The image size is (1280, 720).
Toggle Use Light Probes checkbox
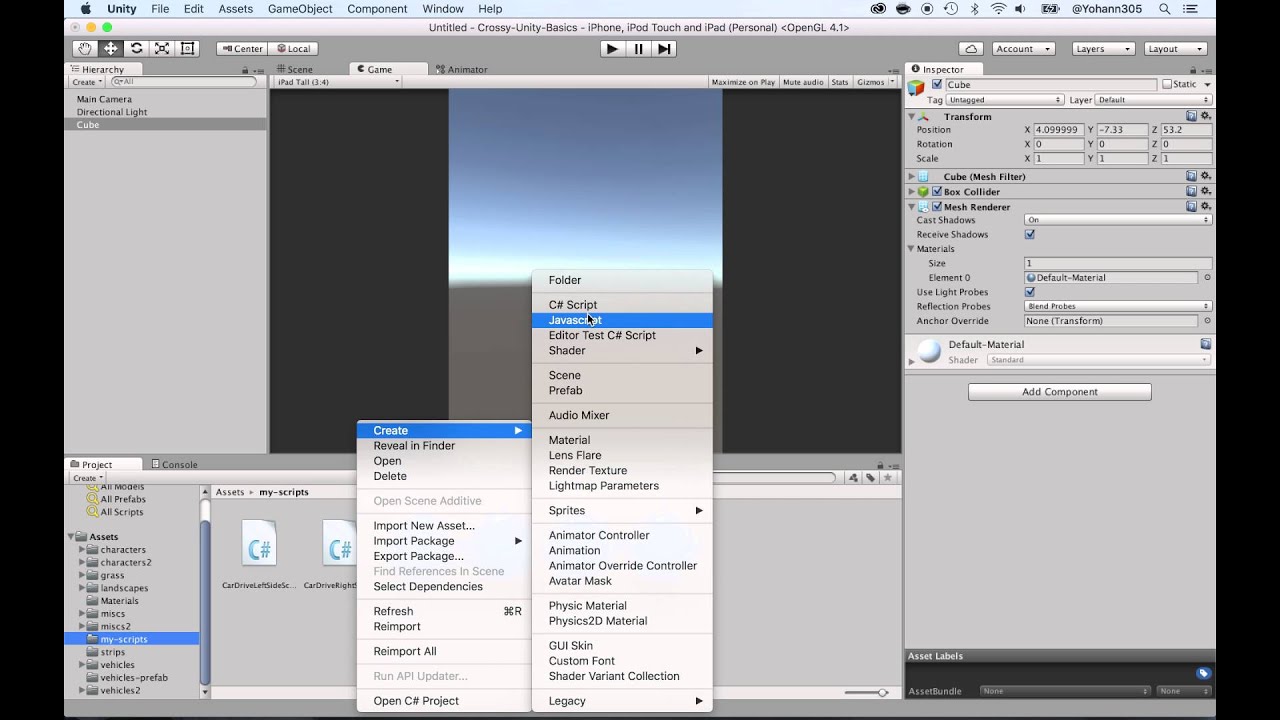1030,292
